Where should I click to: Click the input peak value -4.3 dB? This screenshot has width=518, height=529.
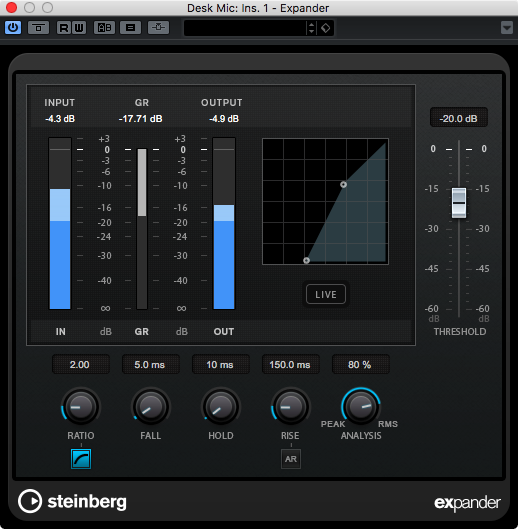pyautogui.click(x=60, y=119)
